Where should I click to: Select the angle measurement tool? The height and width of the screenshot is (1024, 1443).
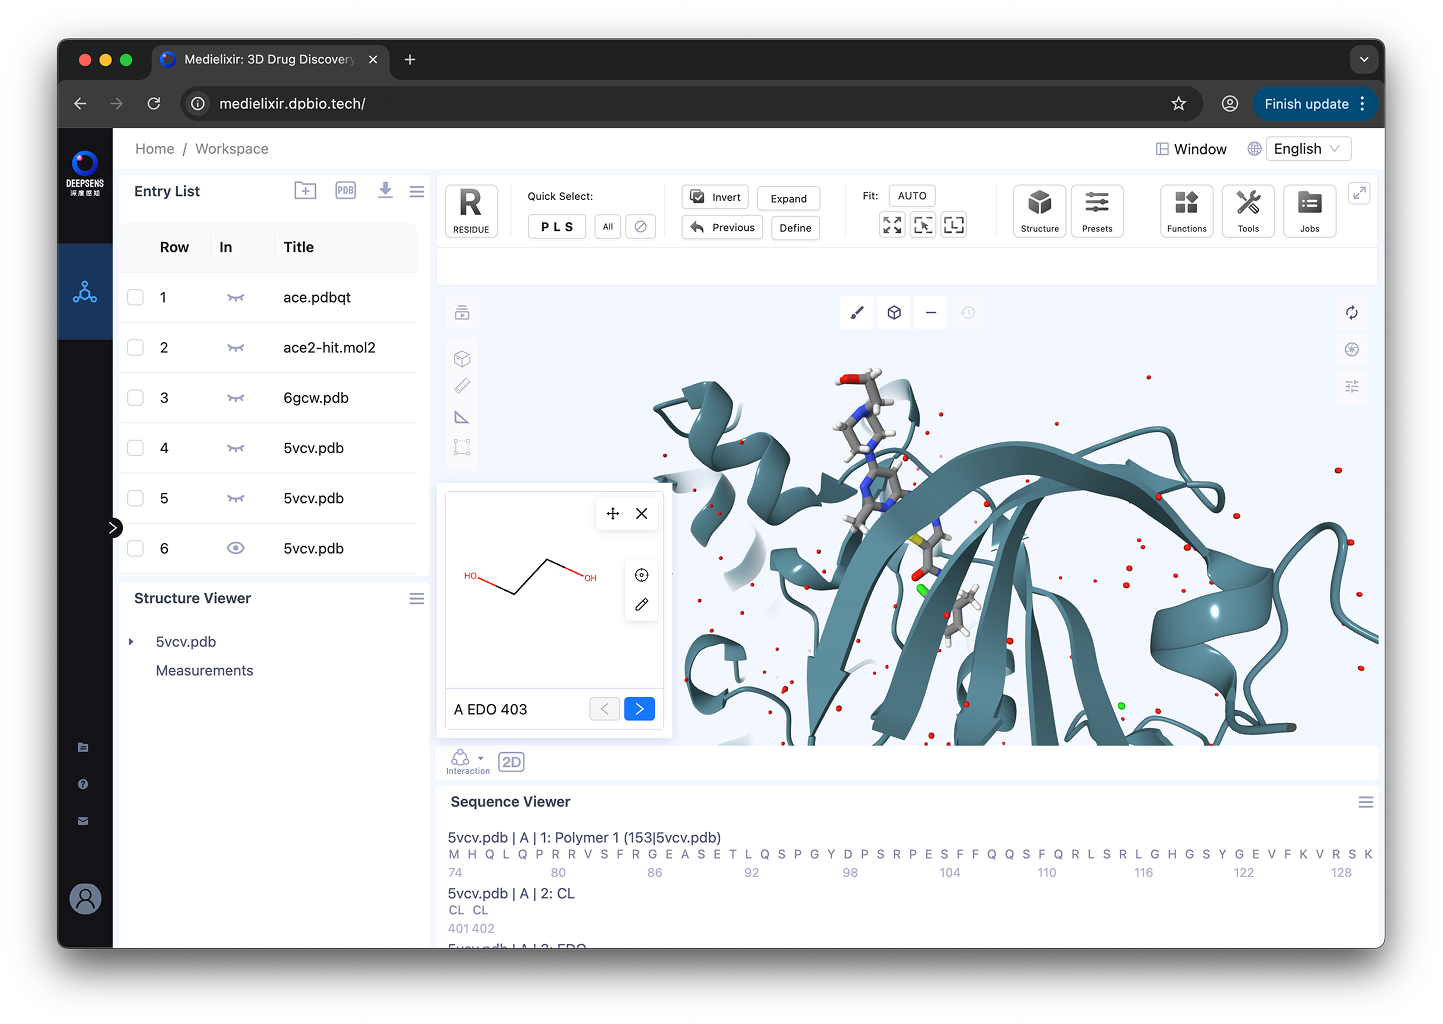pos(462,417)
